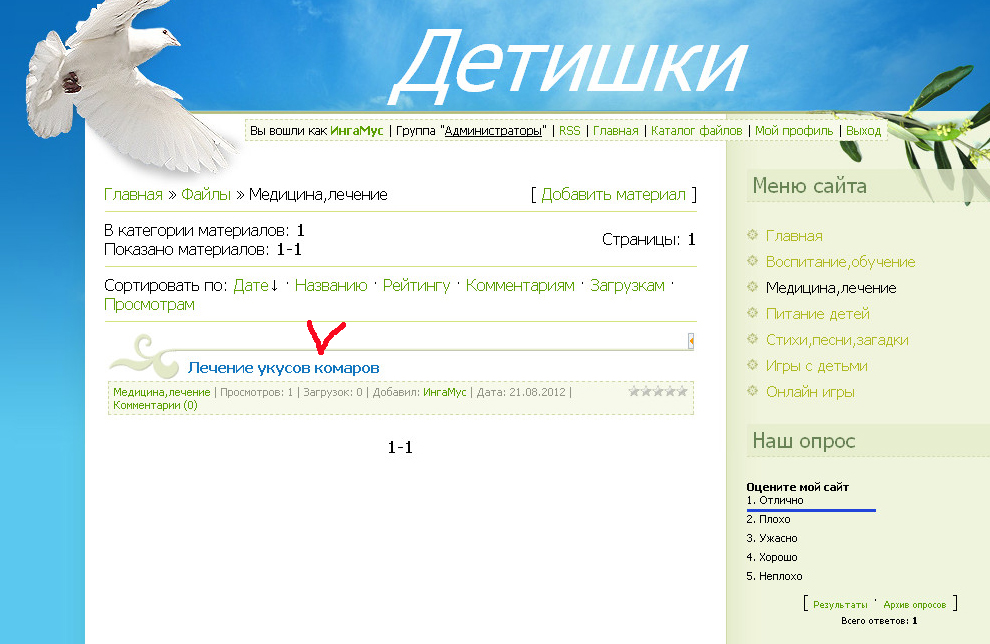990x644 pixels.
Task: View poll 'Результаты'
Action: coord(839,605)
